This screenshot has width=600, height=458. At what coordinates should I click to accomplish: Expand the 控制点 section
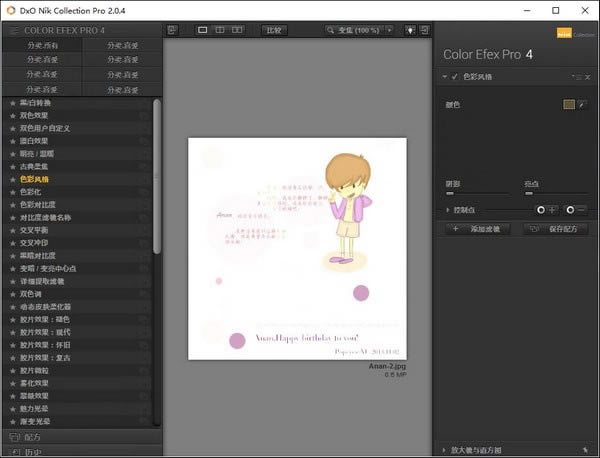(x=447, y=210)
